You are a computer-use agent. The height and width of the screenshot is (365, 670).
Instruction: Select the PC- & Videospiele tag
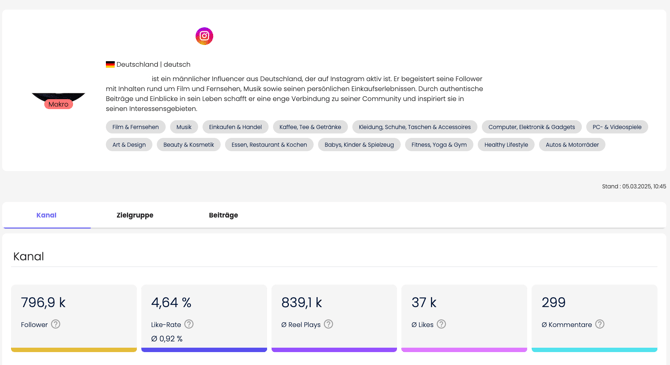pos(617,127)
